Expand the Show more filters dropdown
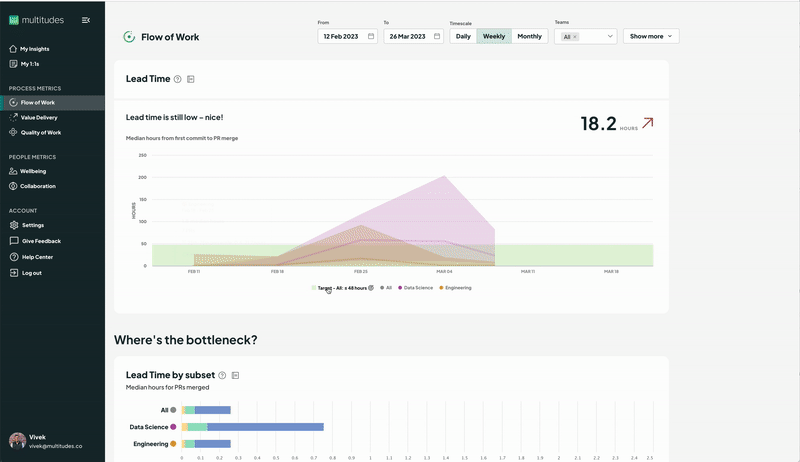This screenshot has width=800, height=462. pyautogui.click(x=651, y=36)
